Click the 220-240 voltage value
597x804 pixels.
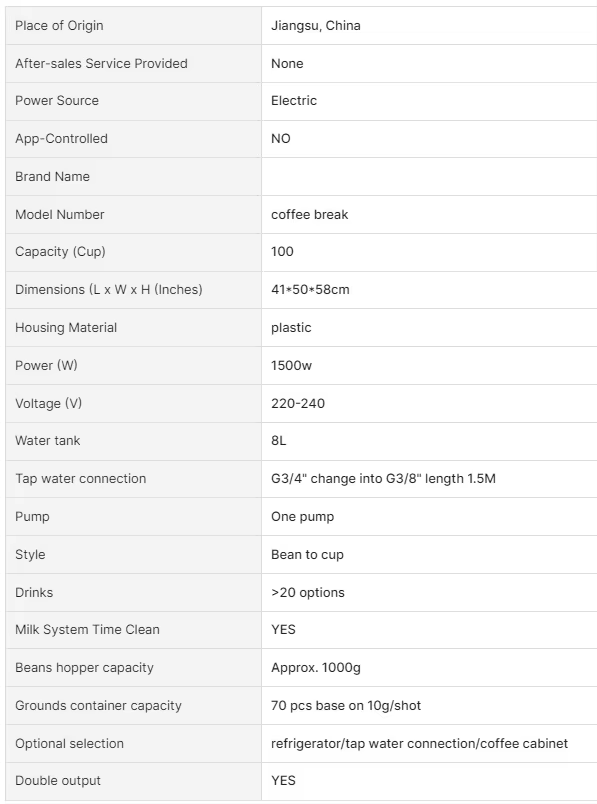[297, 404]
